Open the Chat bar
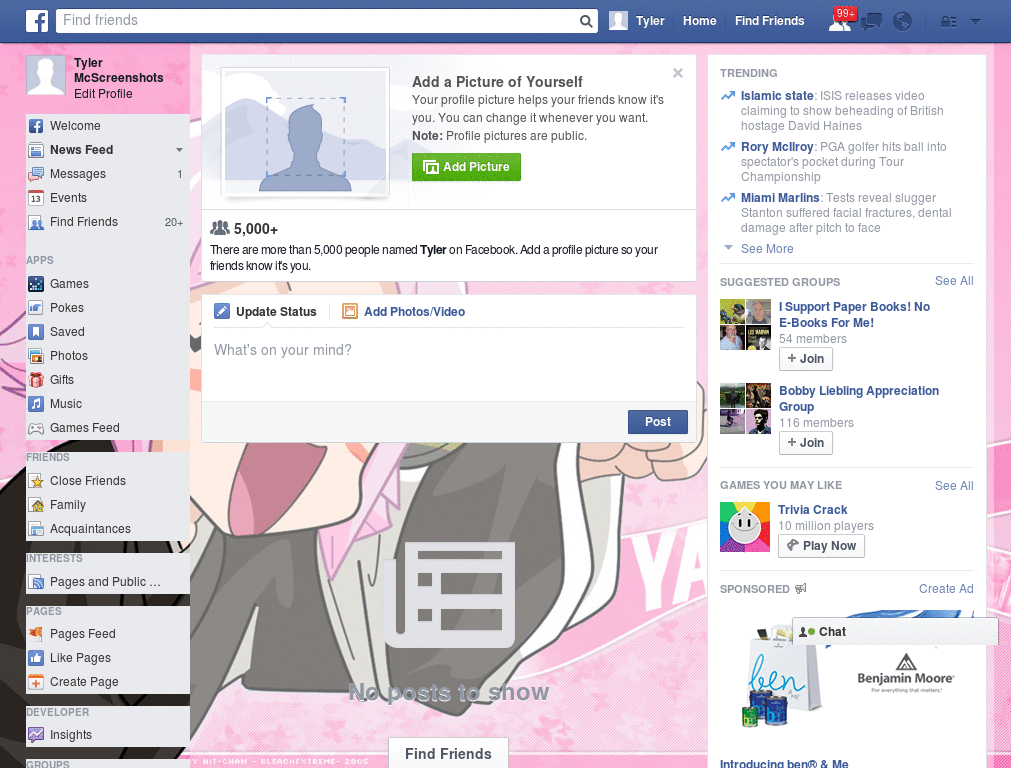Viewport: 1024px width, 768px height. (895, 632)
